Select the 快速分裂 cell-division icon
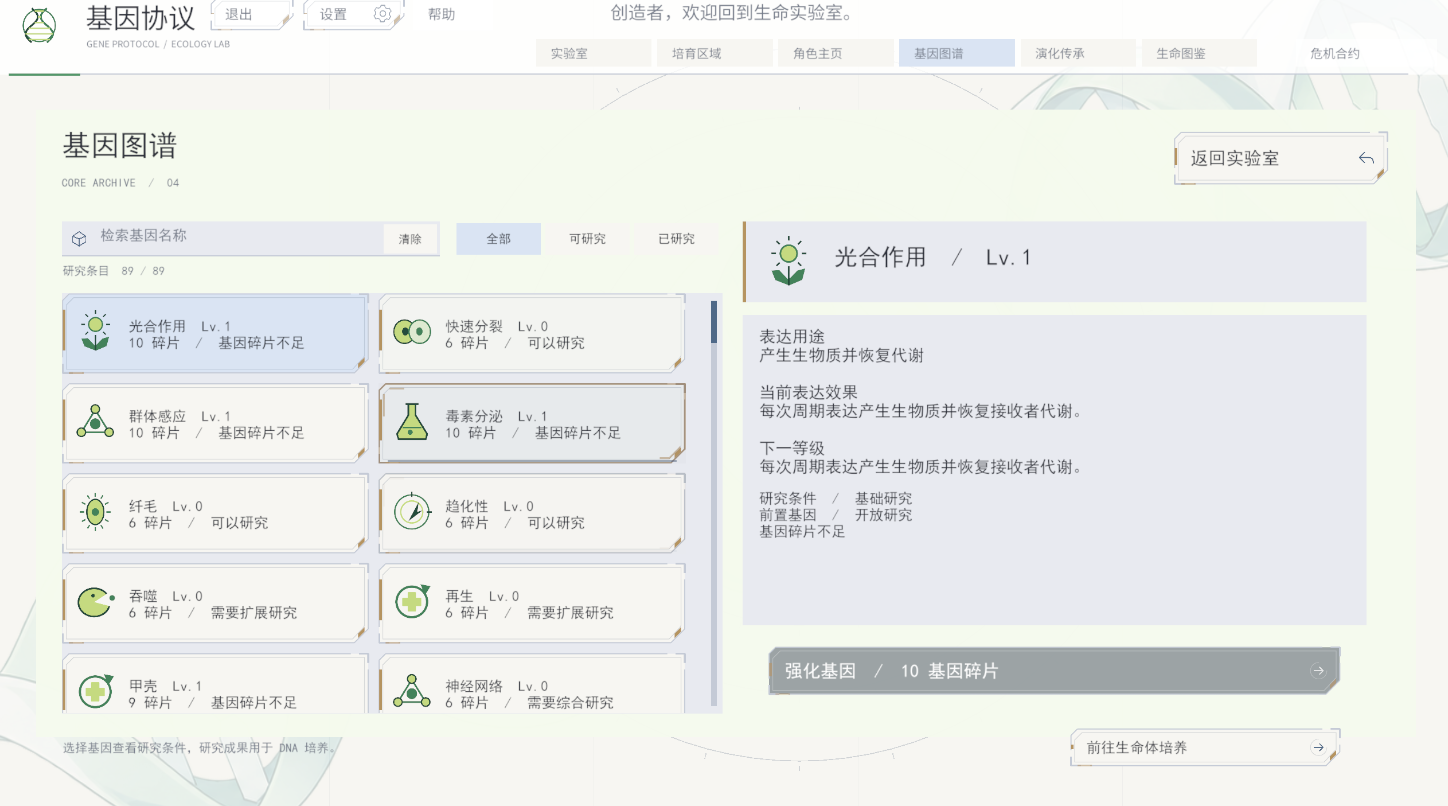The width and height of the screenshot is (1448, 806). pyautogui.click(x=412, y=331)
